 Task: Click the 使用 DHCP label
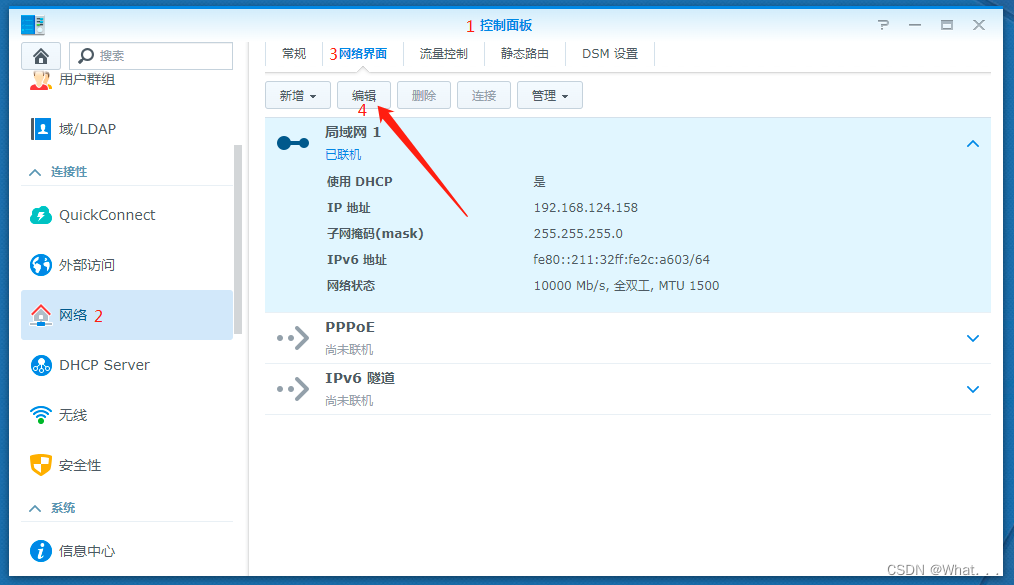(360, 182)
